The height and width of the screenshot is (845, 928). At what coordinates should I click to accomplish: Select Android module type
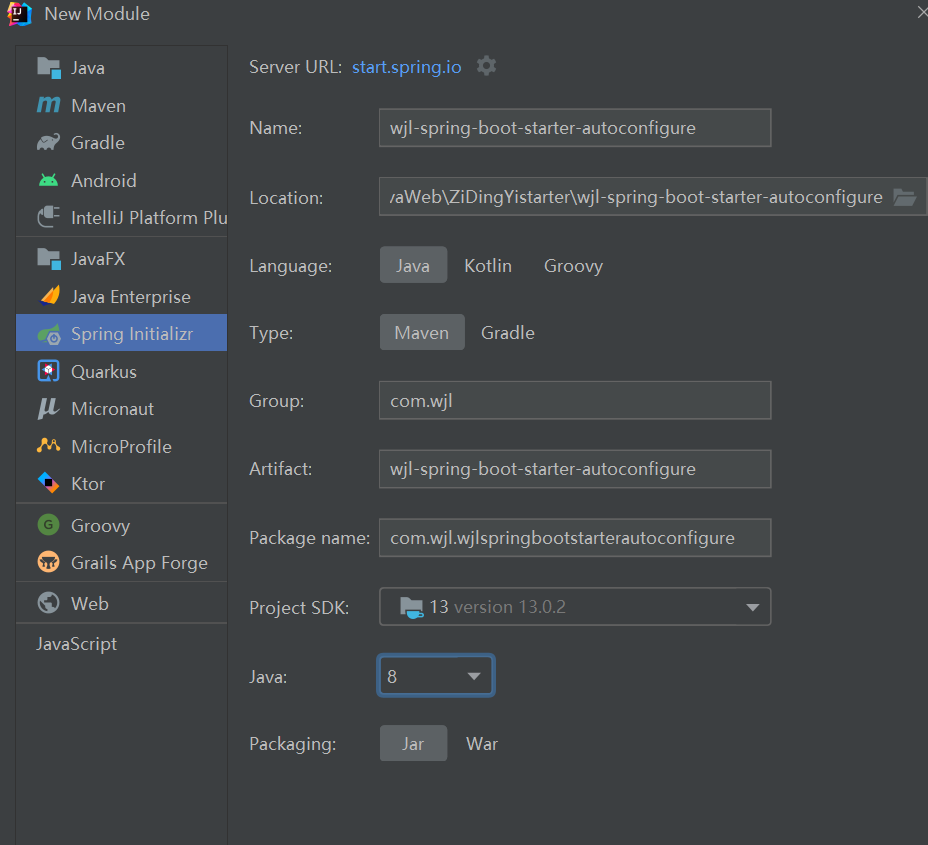coord(121,180)
